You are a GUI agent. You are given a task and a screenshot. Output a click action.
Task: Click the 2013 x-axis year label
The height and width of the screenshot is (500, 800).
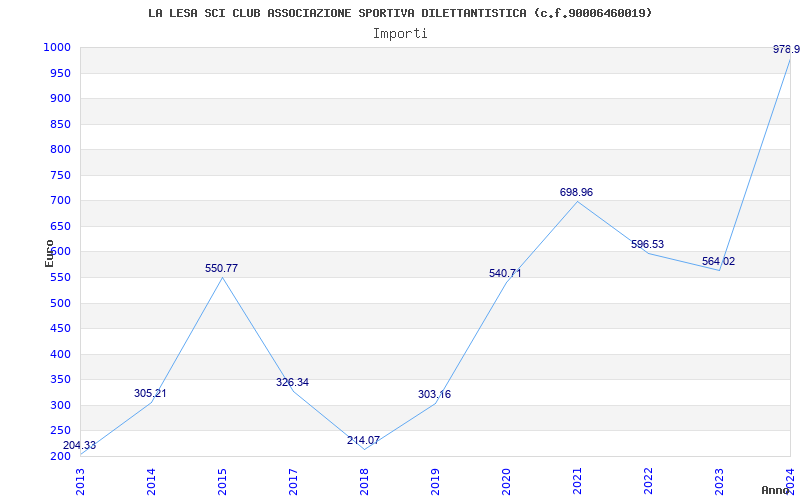80,482
